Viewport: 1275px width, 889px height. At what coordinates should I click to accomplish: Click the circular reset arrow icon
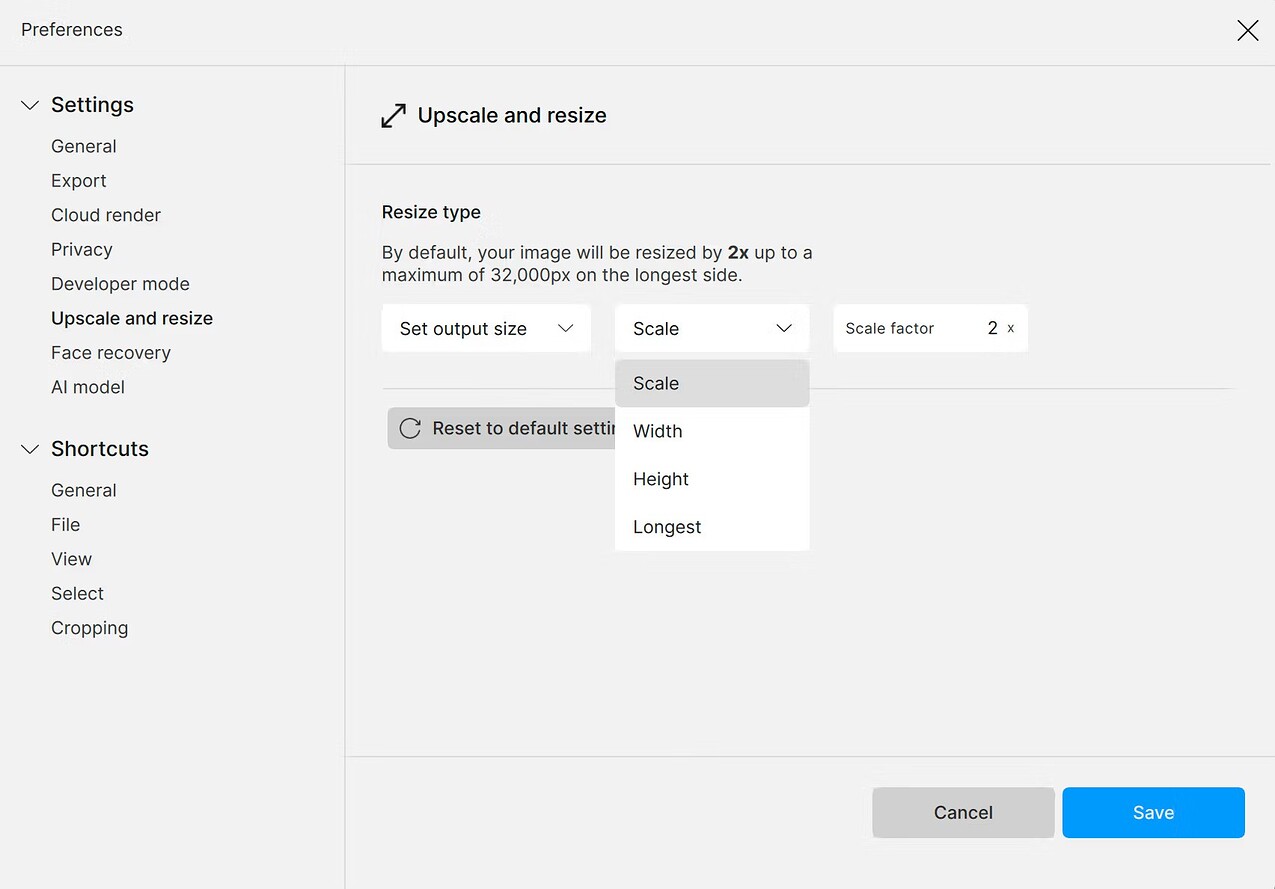coord(410,428)
